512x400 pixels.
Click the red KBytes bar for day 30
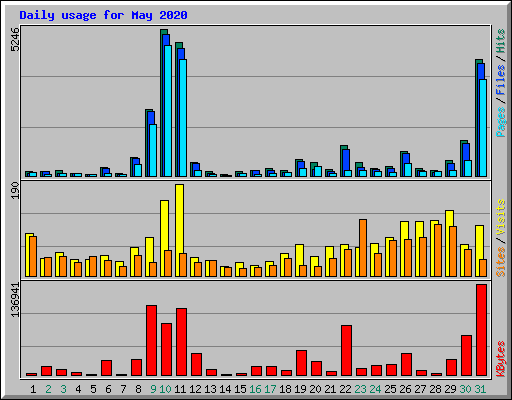point(466,356)
